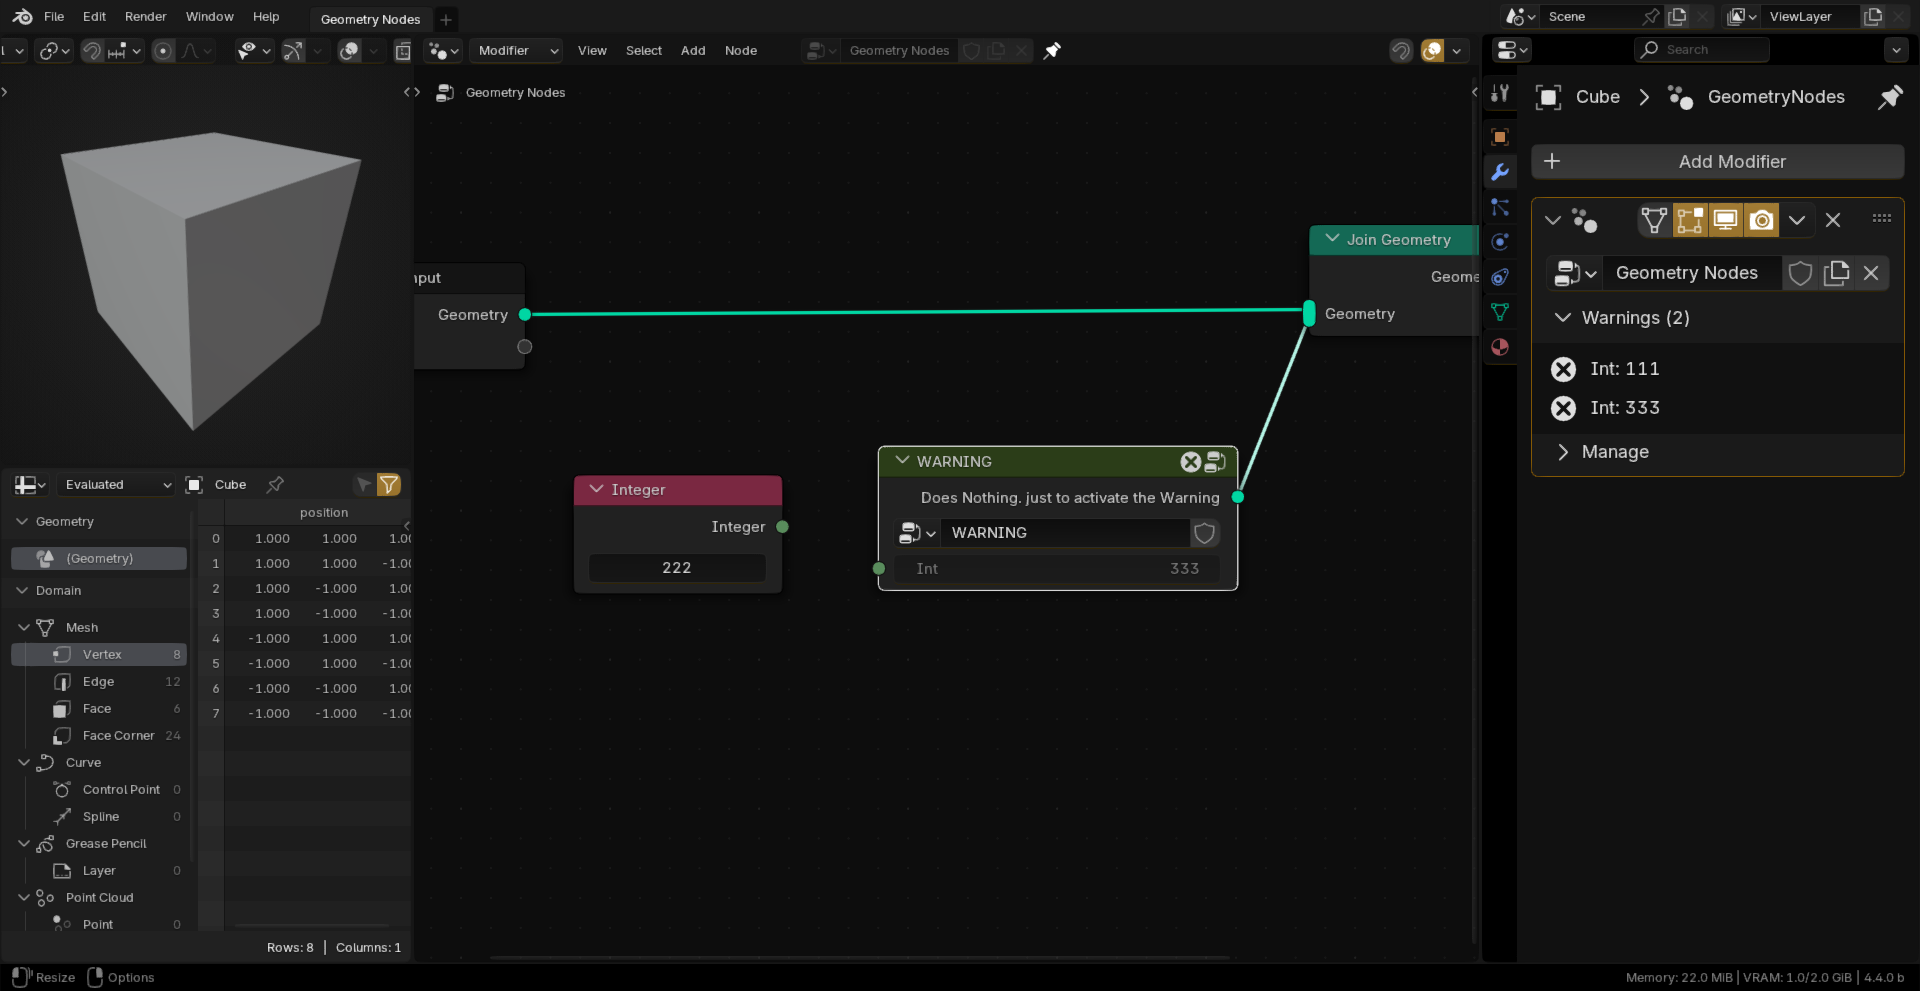
Task: Click the pin icon in node editor header
Action: point(1052,50)
